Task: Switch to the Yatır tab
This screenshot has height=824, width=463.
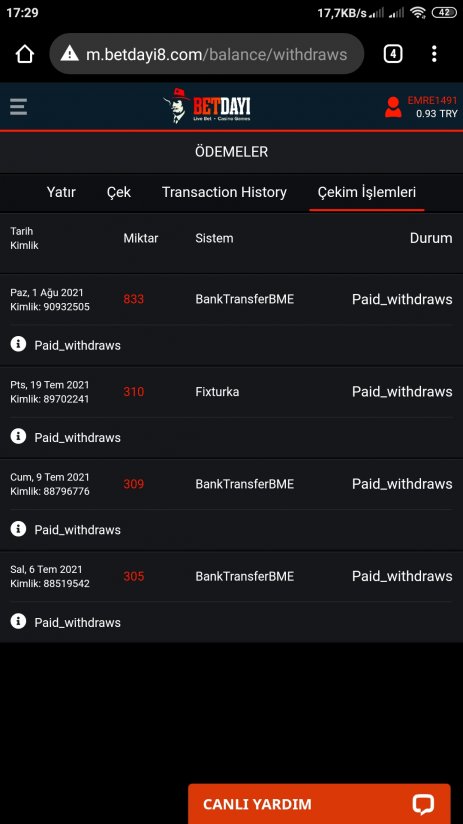Action: 61,192
